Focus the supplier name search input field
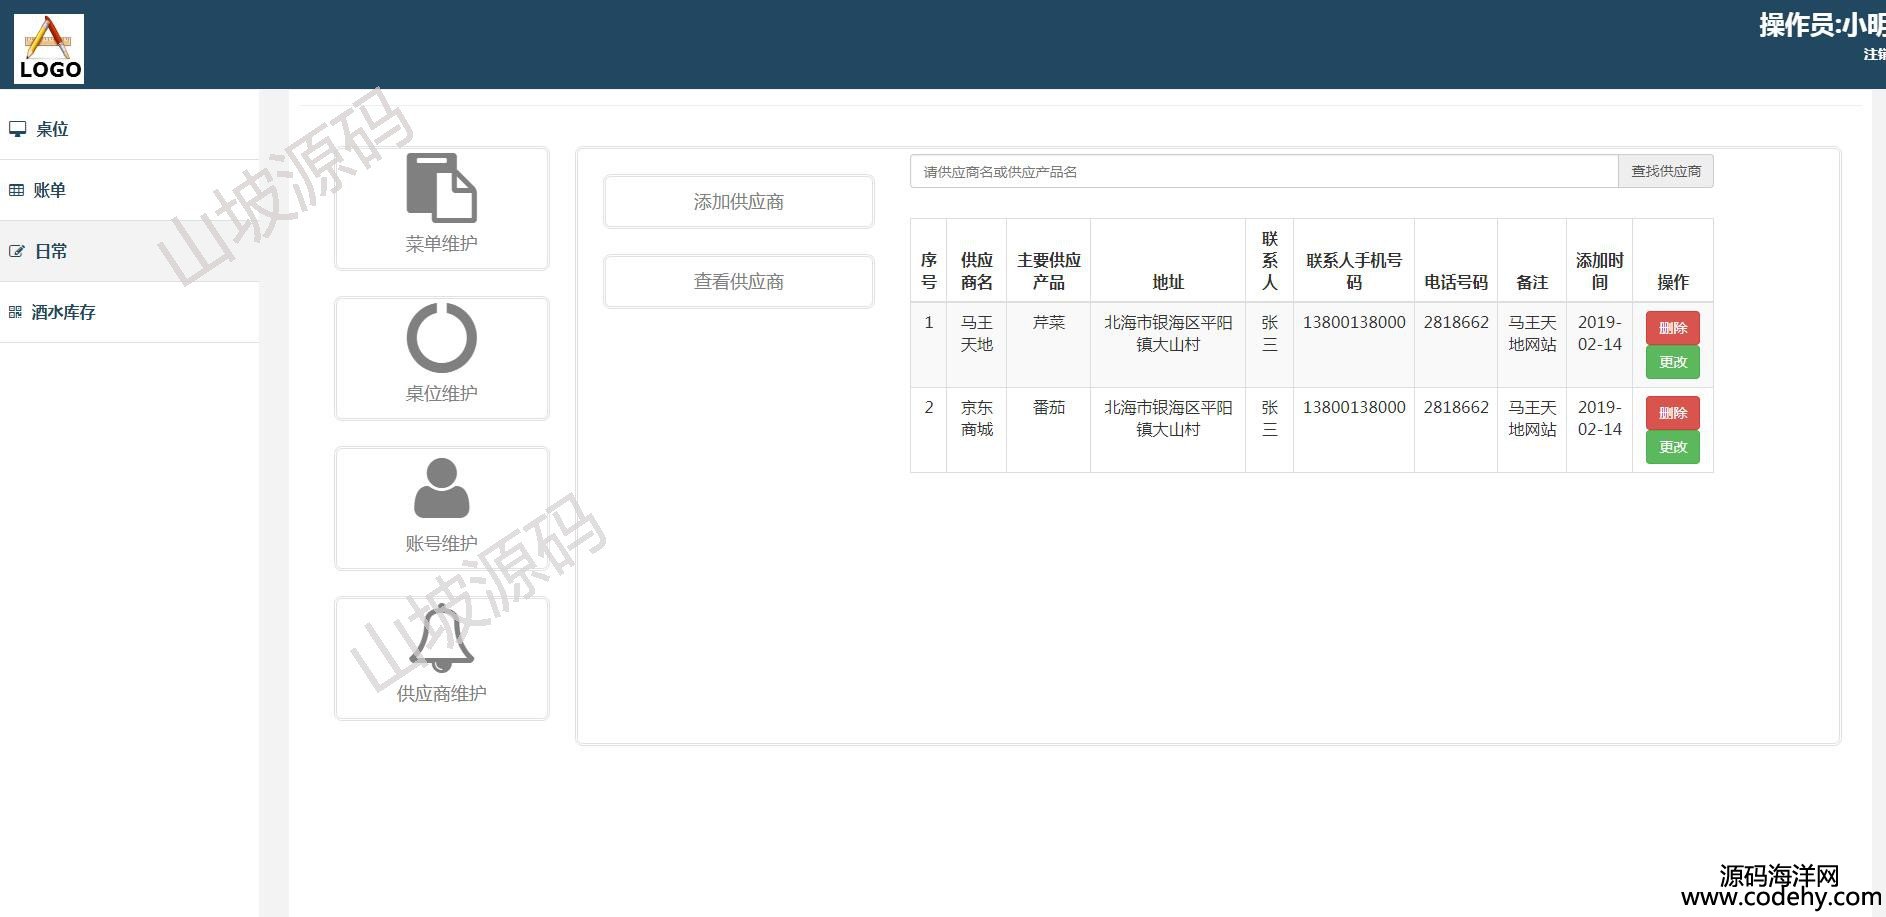Screen dimensions: 1886x917 (1263, 171)
